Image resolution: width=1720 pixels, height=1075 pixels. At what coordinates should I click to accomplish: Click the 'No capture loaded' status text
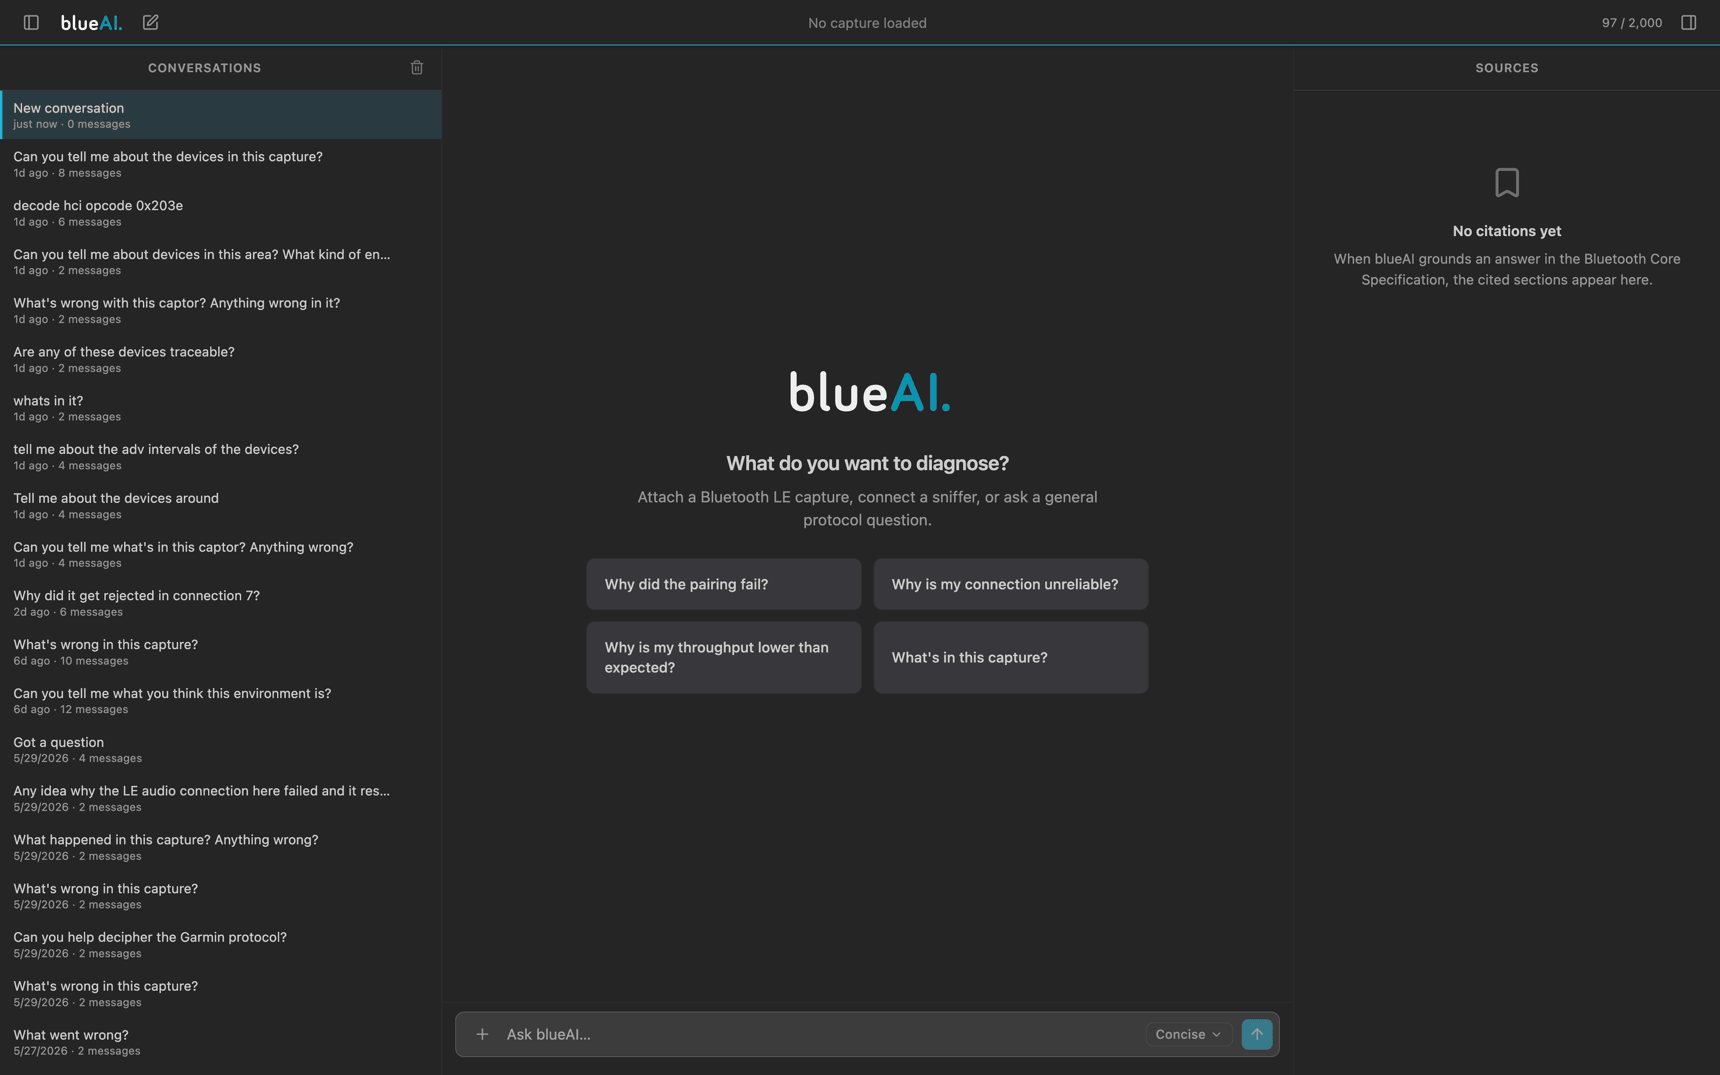click(867, 23)
